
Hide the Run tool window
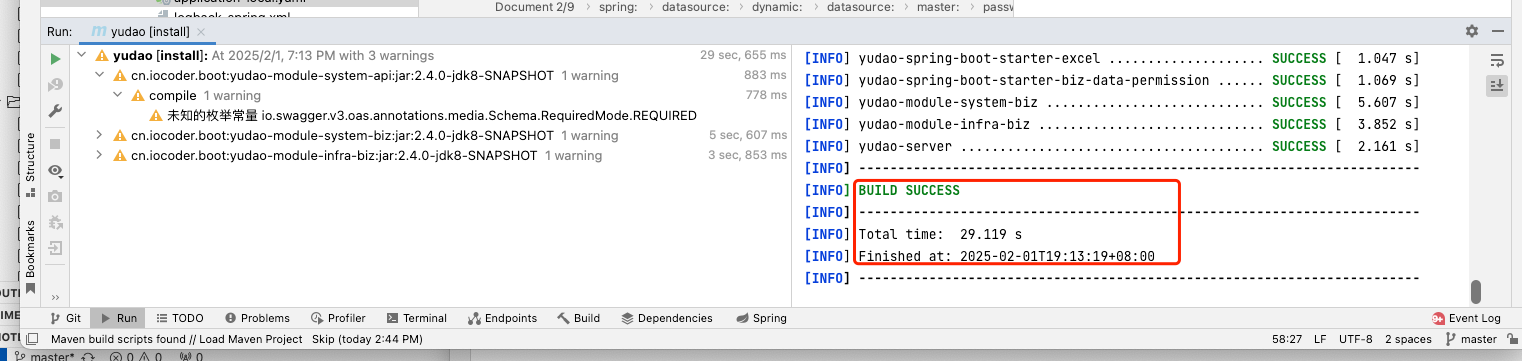click(x=1497, y=32)
